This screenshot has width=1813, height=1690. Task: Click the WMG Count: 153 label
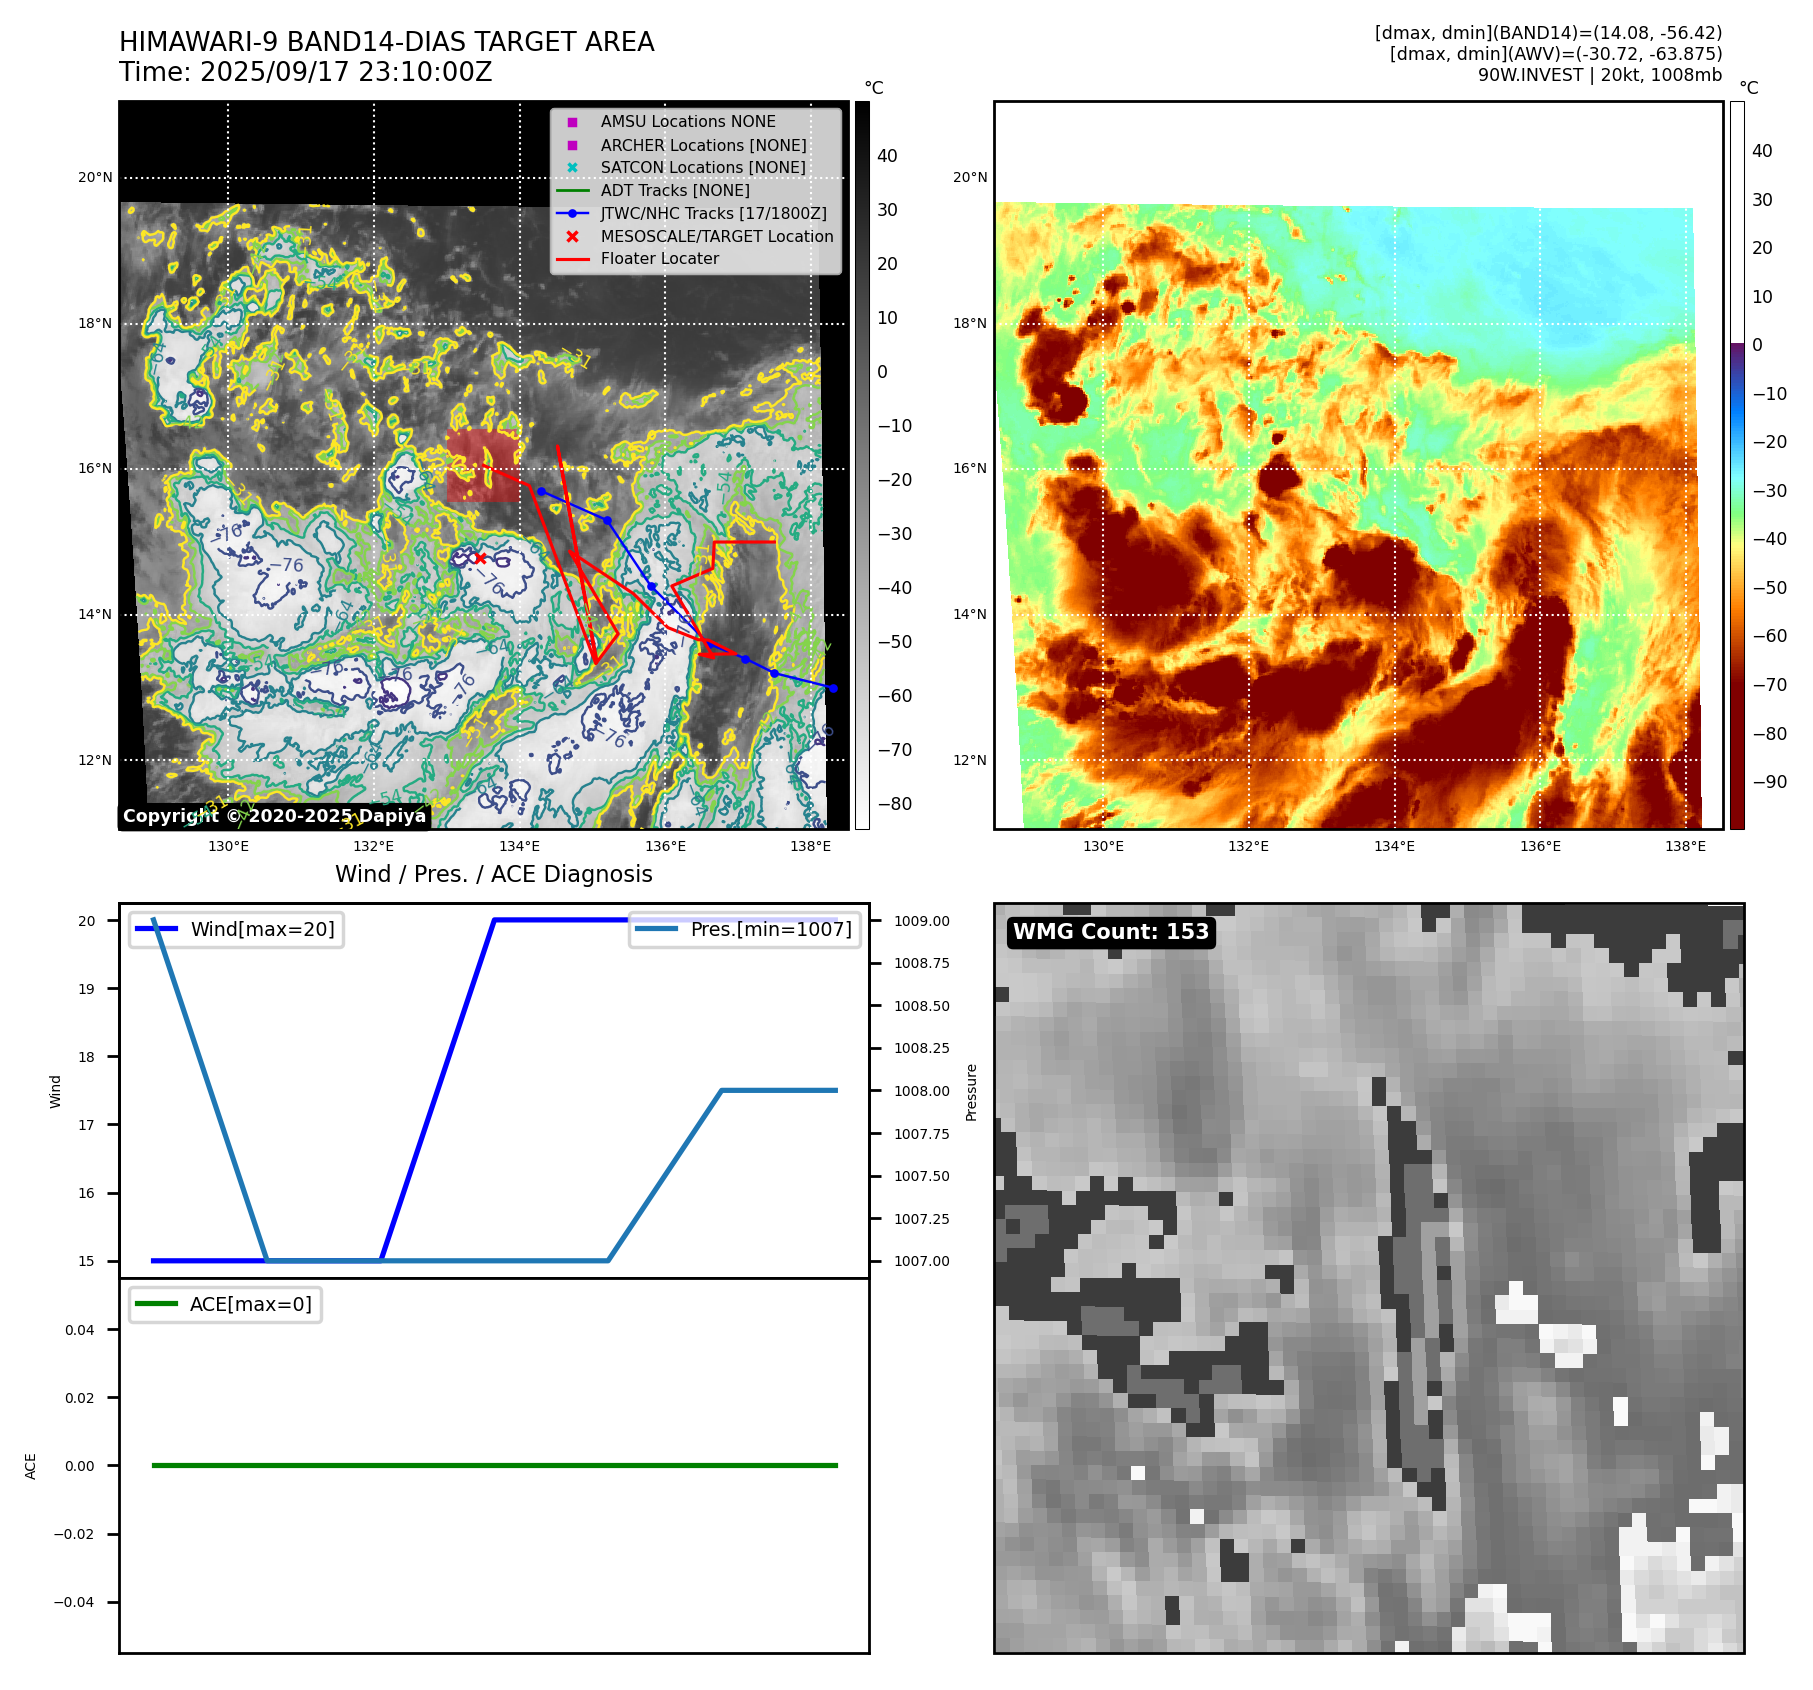click(x=1111, y=932)
